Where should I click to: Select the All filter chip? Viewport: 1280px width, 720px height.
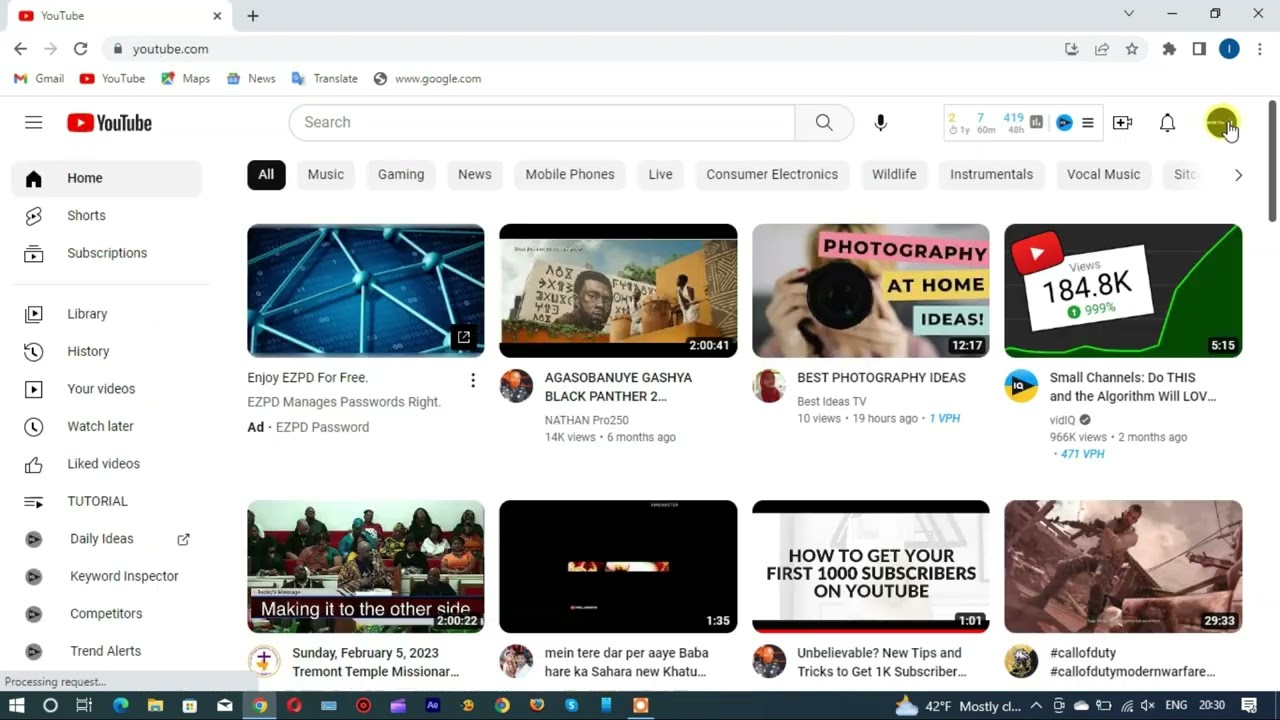tap(266, 174)
